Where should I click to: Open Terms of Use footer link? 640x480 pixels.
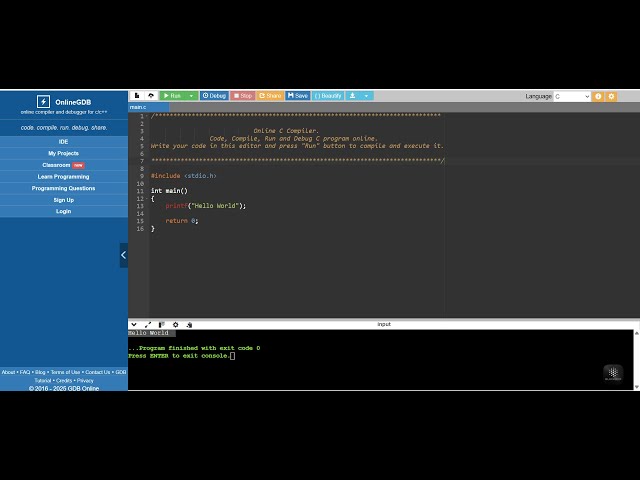(x=65, y=372)
